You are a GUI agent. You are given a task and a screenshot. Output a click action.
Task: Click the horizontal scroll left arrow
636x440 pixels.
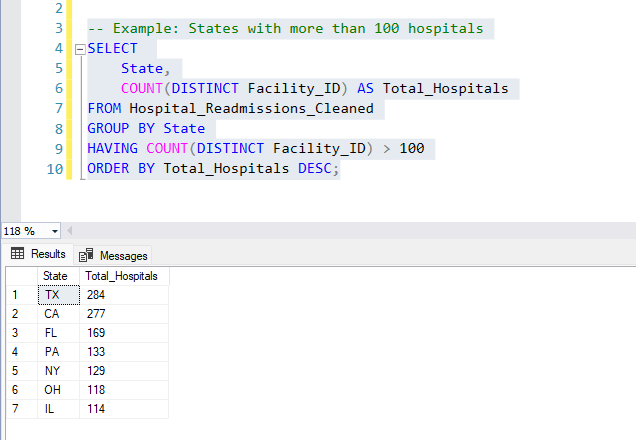tap(70, 231)
